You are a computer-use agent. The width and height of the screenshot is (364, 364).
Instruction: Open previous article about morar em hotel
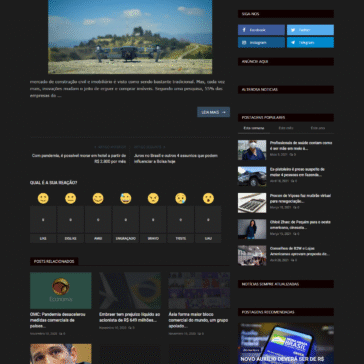click(x=79, y=158)
